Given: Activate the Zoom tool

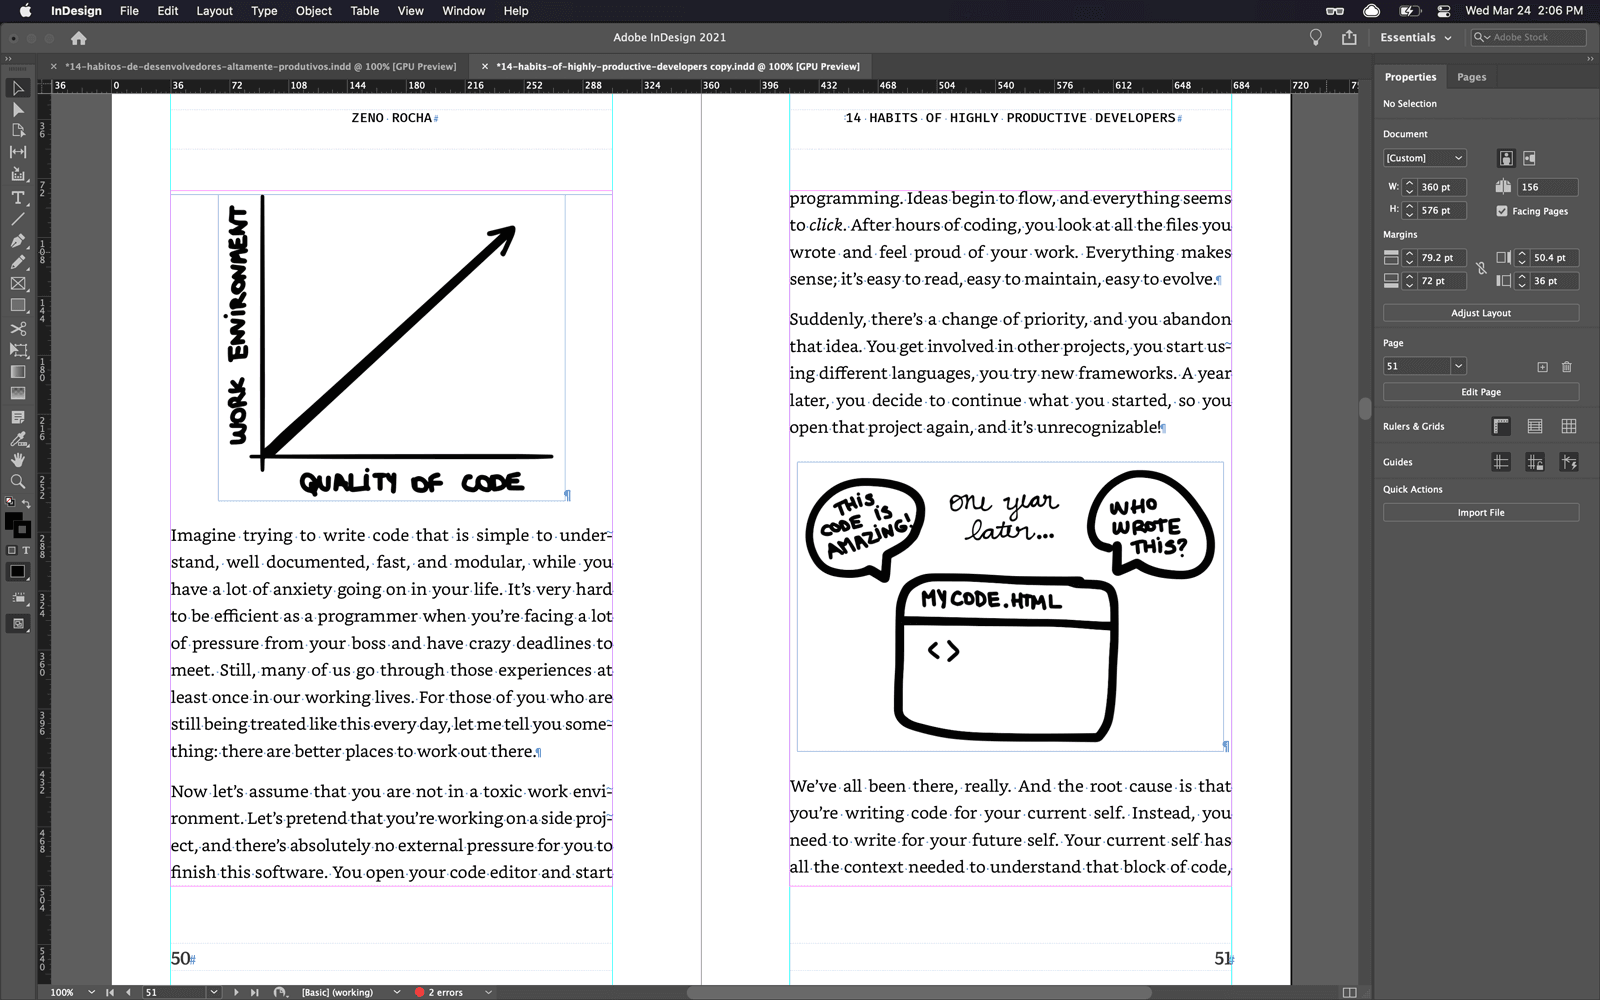Looking at the screenshot, I should (18, 481).
